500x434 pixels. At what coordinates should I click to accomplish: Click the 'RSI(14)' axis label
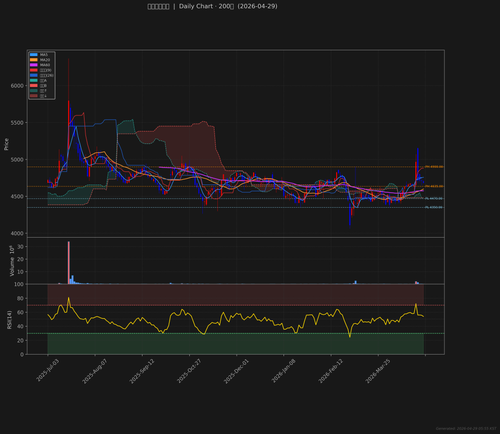(9, 320)
